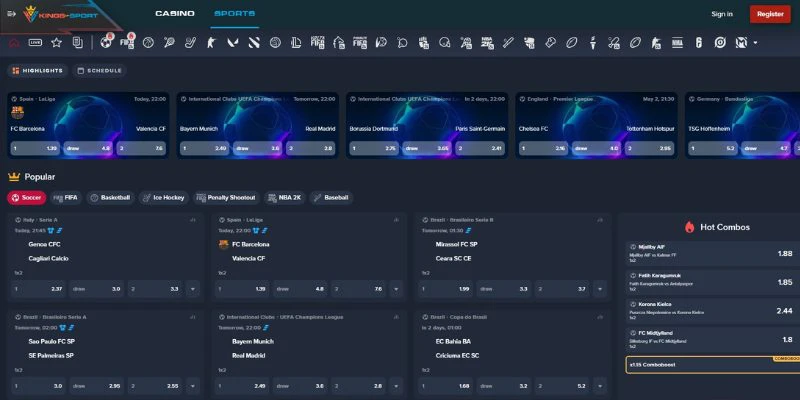The width and height of the screenshot is (800, 400).
Task: Toggle the Penalty Shootout popular filter
Action: click(227, 197)
